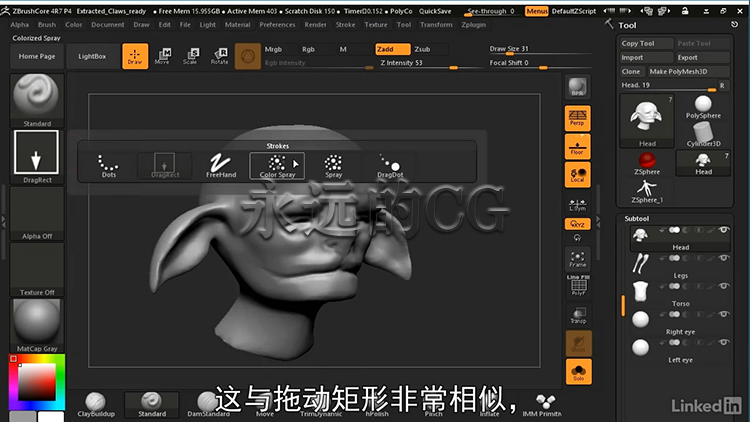Select the Spray stroke

click(x=333, y=166)
